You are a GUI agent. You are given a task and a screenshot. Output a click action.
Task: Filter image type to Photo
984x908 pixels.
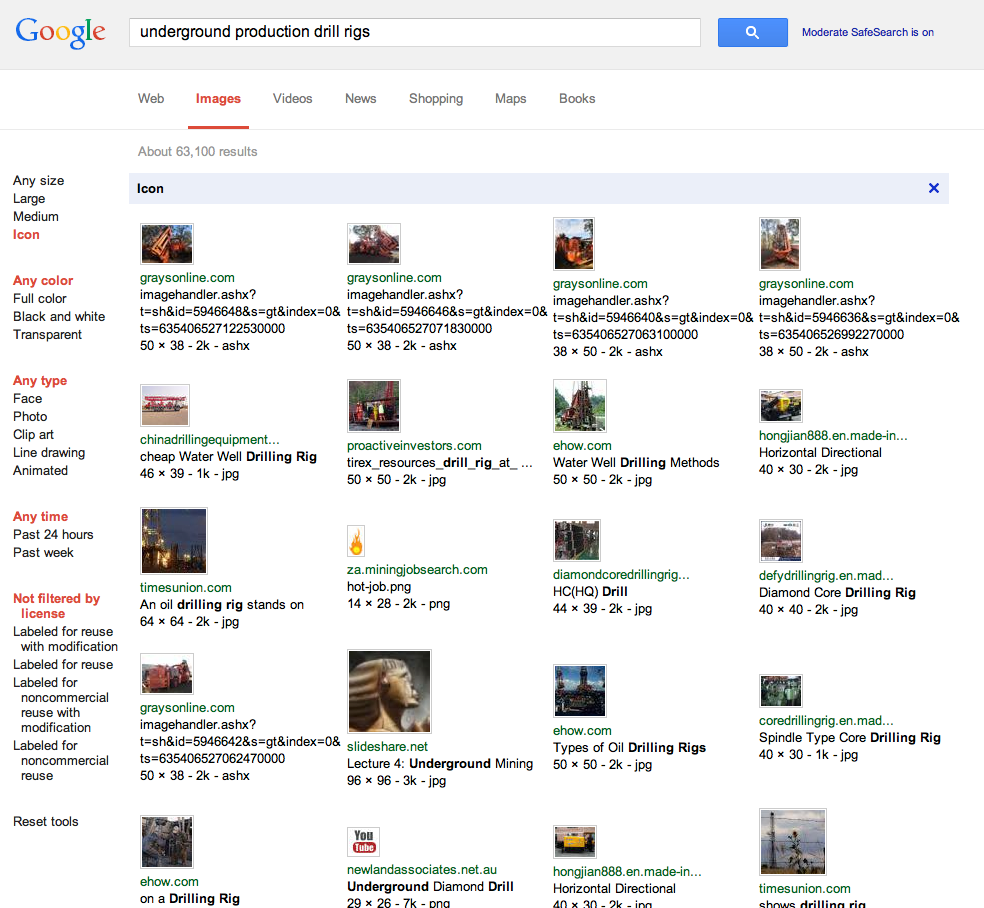coord(30,417)
